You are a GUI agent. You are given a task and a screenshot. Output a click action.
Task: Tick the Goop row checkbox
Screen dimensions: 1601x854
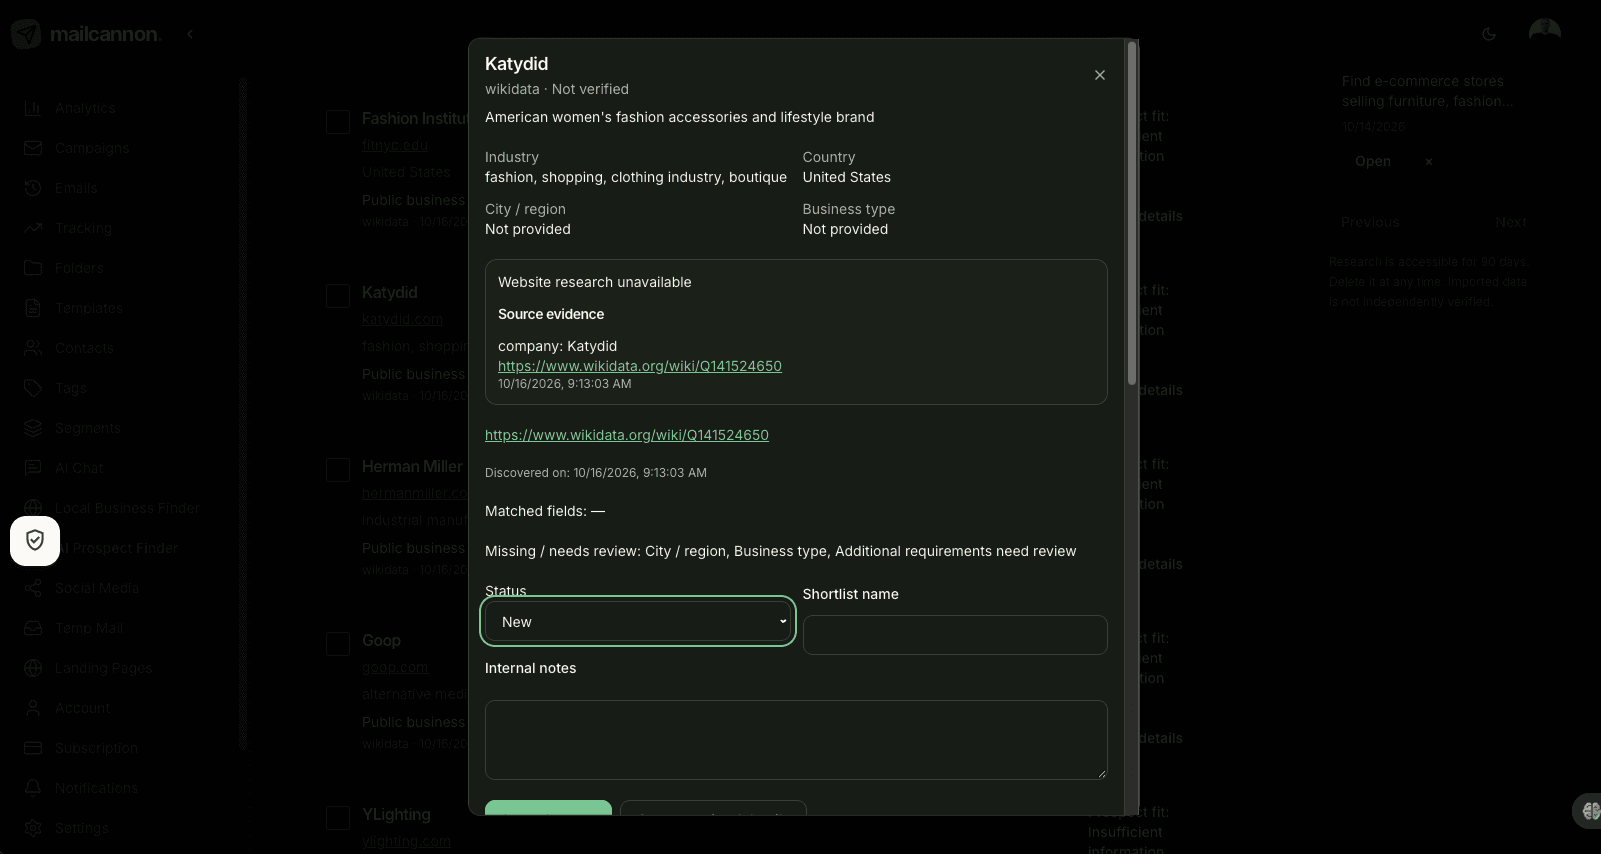[338, 644]
